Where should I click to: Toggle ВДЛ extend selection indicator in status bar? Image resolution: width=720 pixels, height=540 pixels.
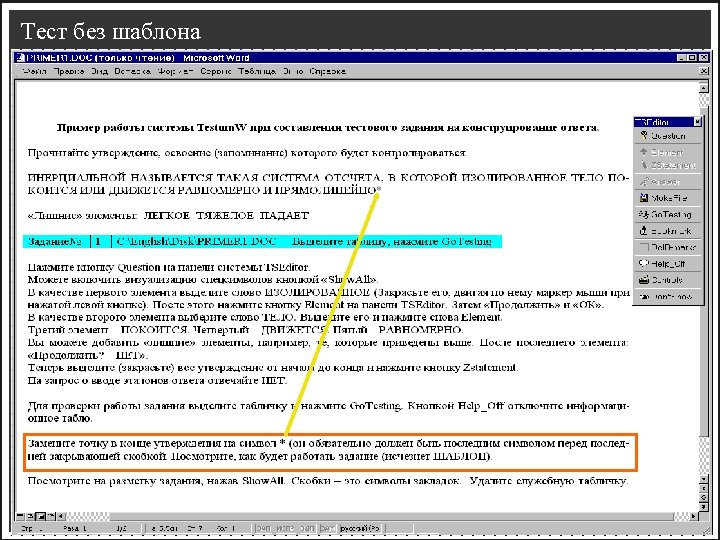[x=307, y=529]
